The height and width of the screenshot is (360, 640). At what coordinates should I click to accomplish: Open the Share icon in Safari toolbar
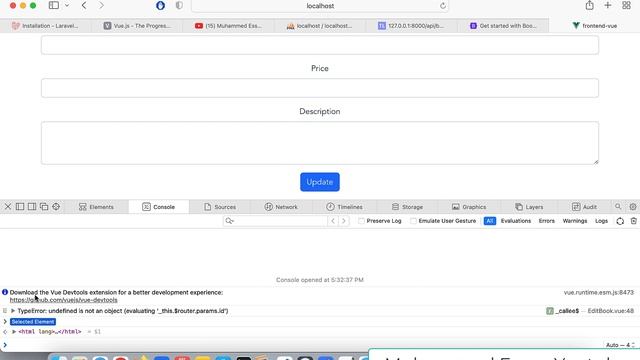[589, 5]
